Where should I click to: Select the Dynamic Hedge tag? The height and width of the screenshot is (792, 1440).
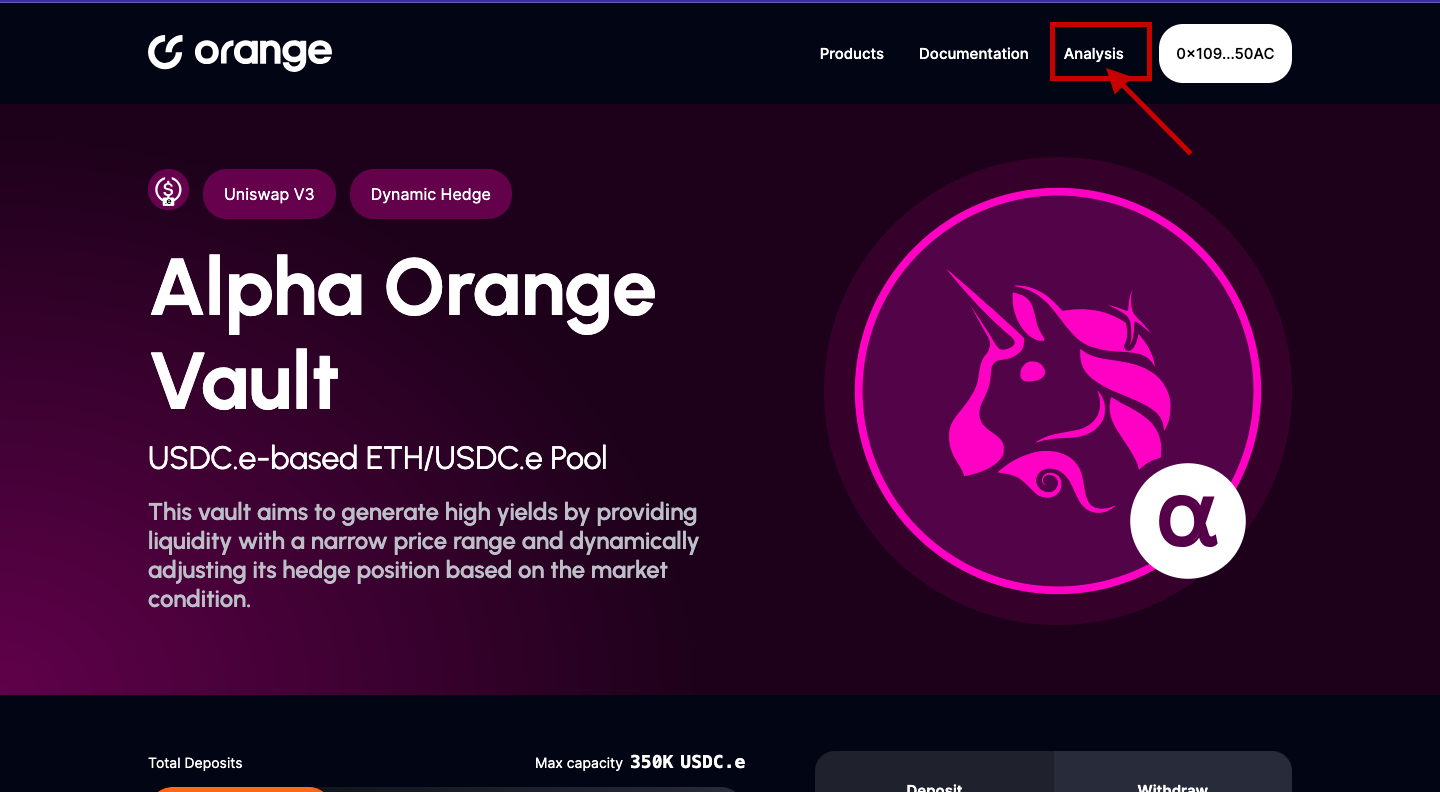click(430, 194)
